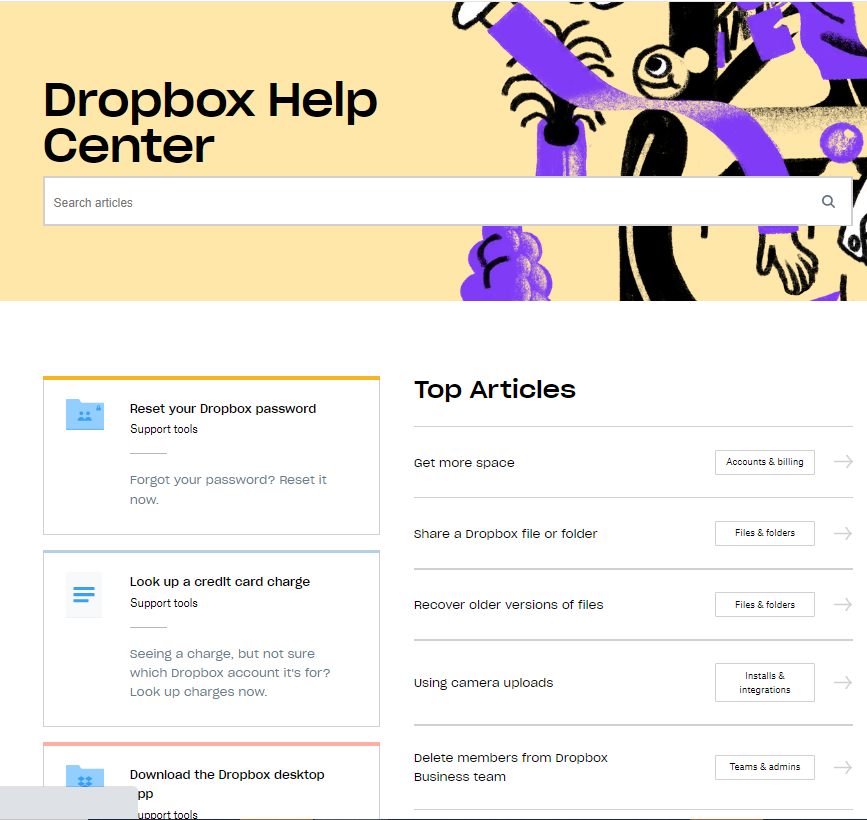Click the arrow icon in Using camera uploads row
The image size is (867, 820).
coord(843,682)
